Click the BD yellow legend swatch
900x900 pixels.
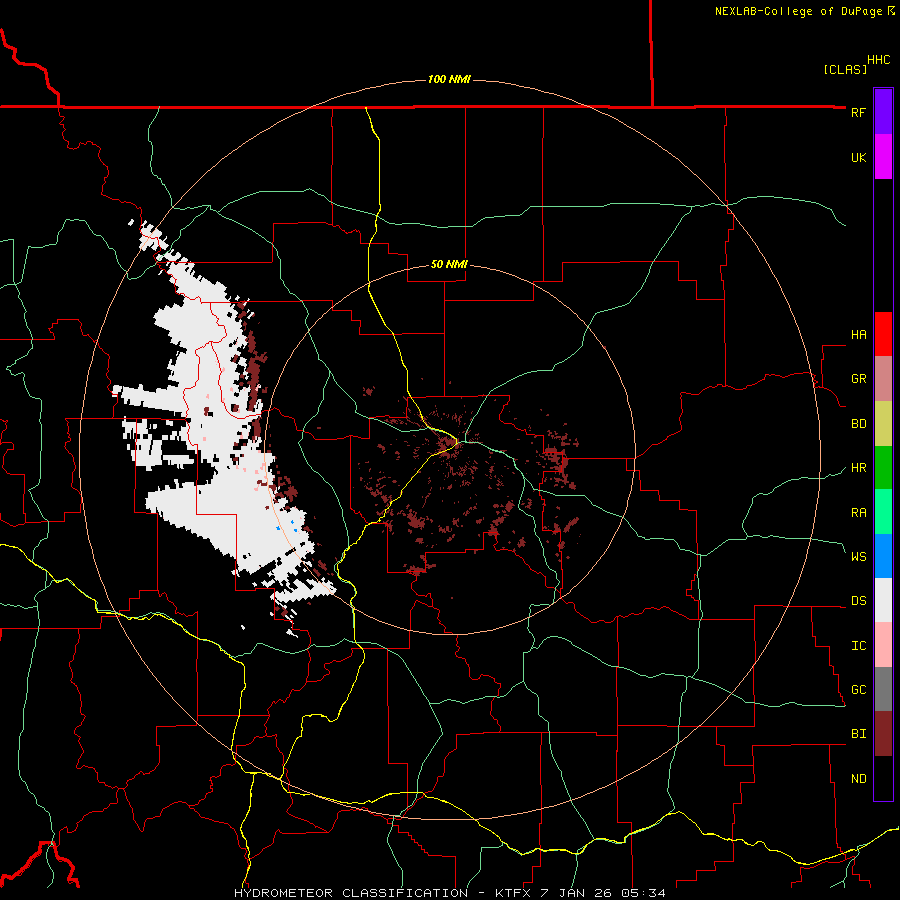tap(883, 424)
